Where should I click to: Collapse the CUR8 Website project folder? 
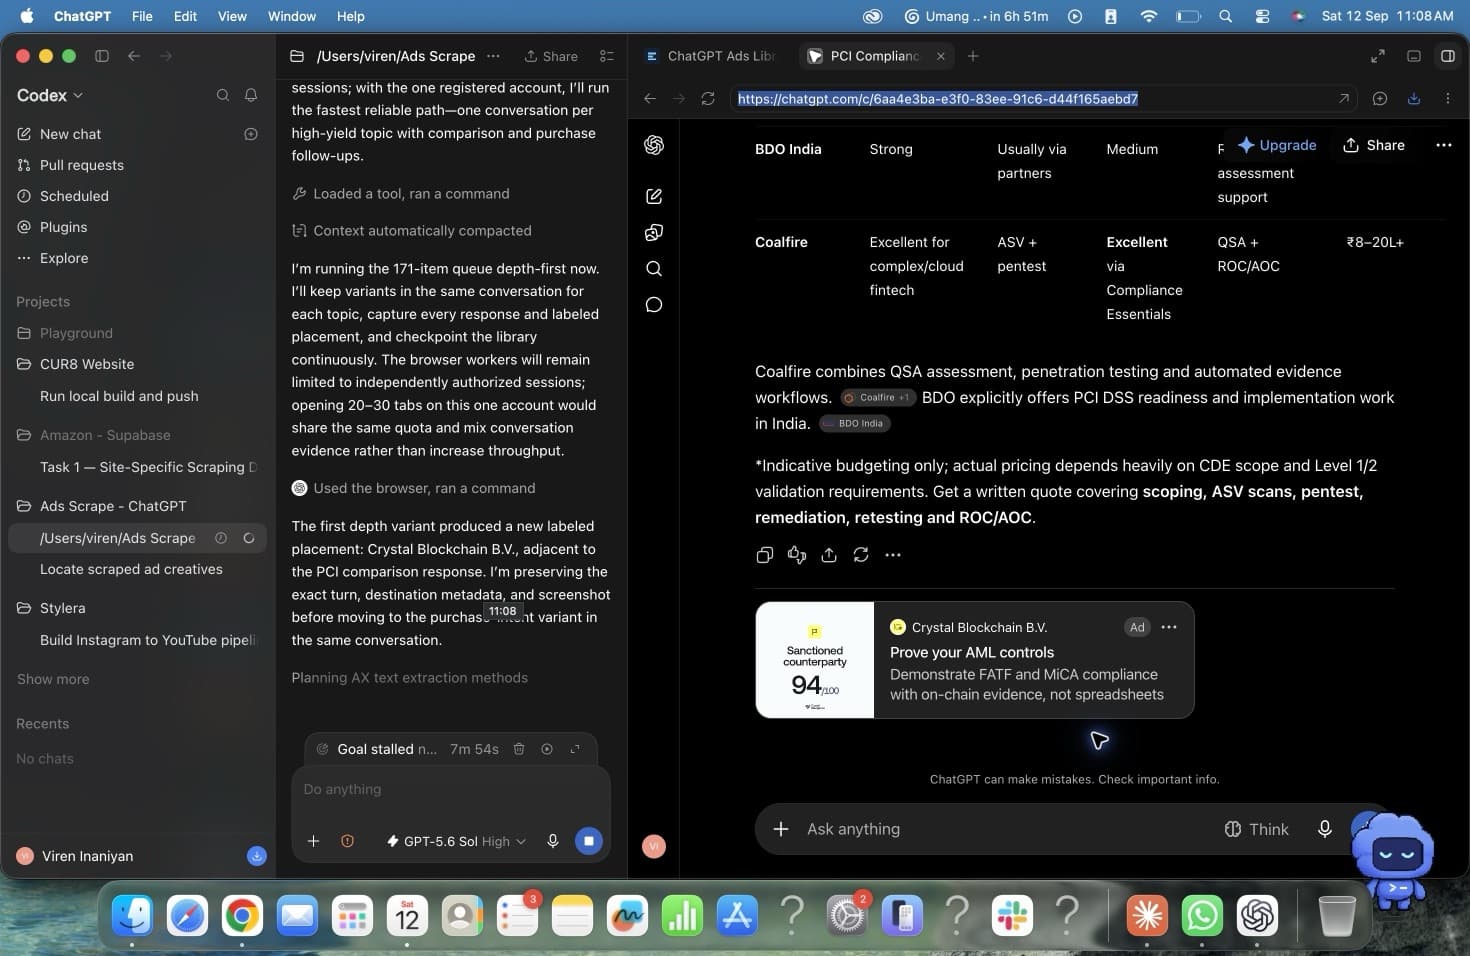click(x=87, y=364)
